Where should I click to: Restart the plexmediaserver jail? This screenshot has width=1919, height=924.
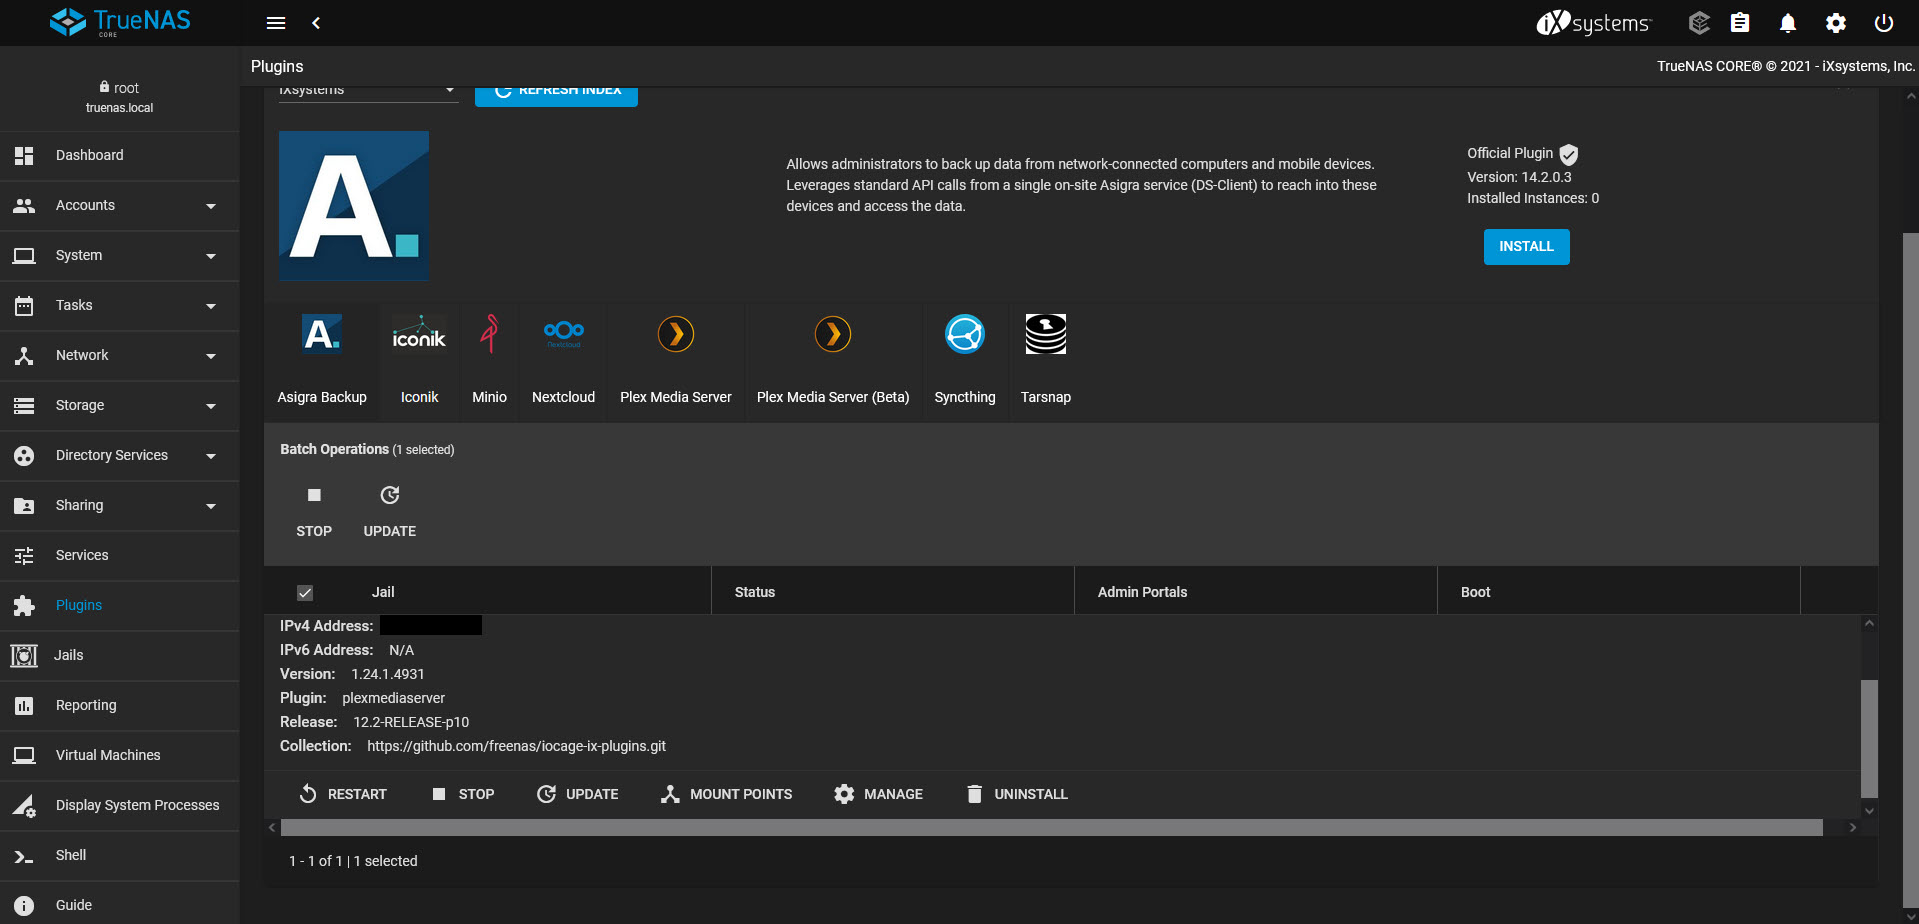[343, 794]
